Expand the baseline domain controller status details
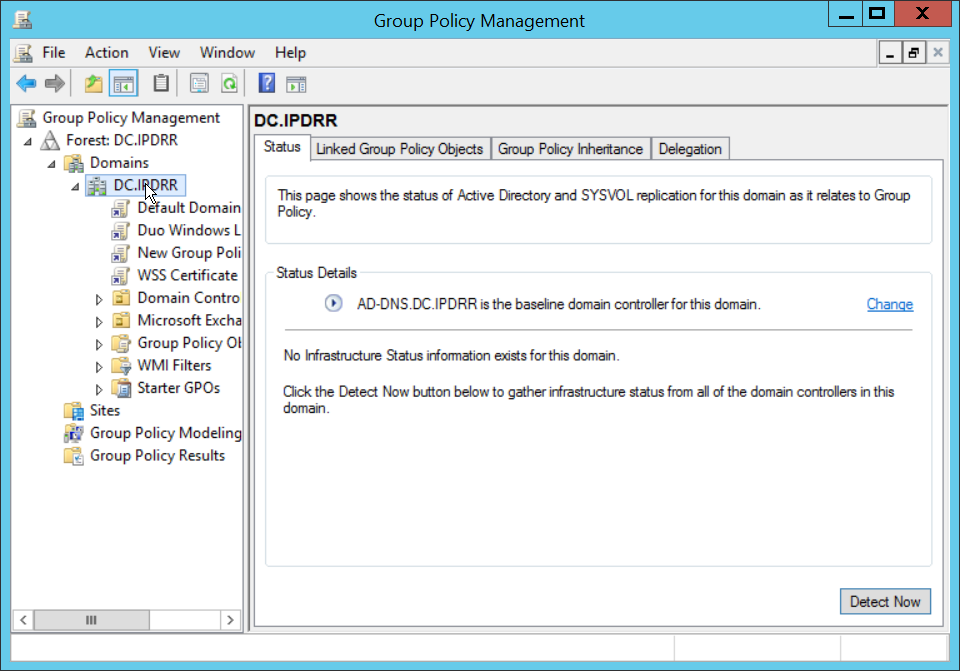 click(x=334, y=304)
